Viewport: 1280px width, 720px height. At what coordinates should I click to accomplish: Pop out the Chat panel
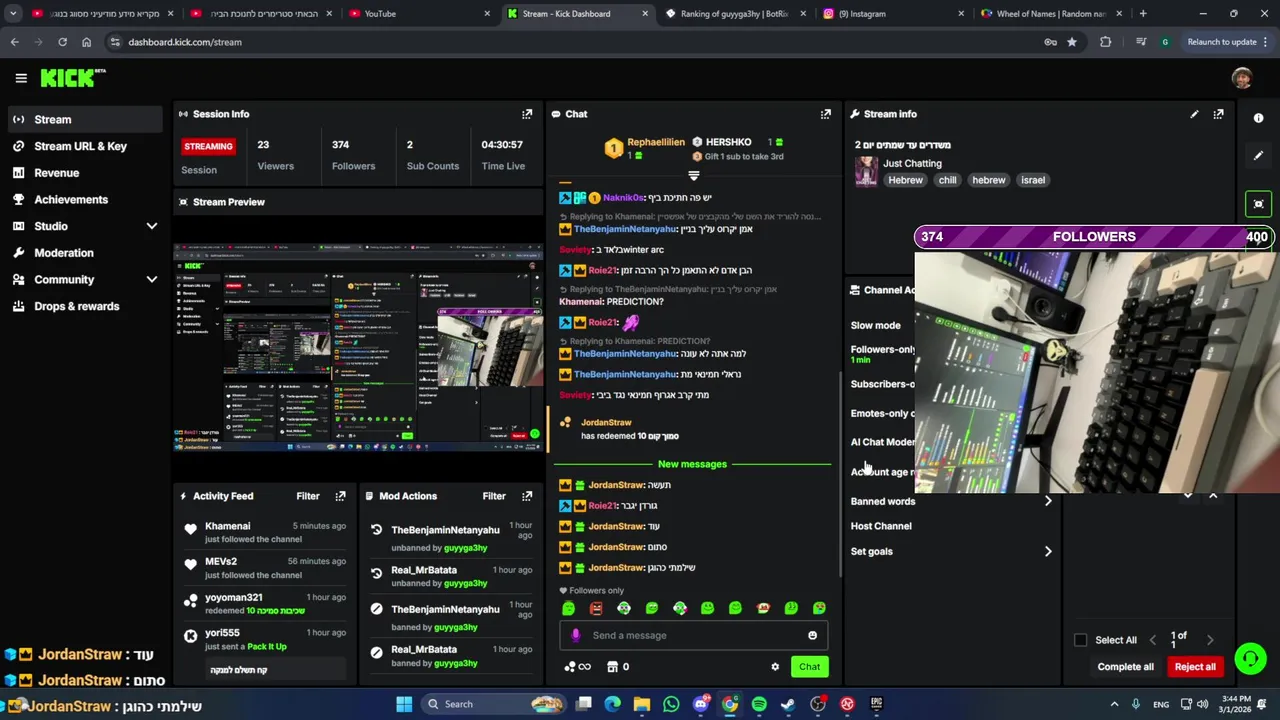tap(826, 114)
